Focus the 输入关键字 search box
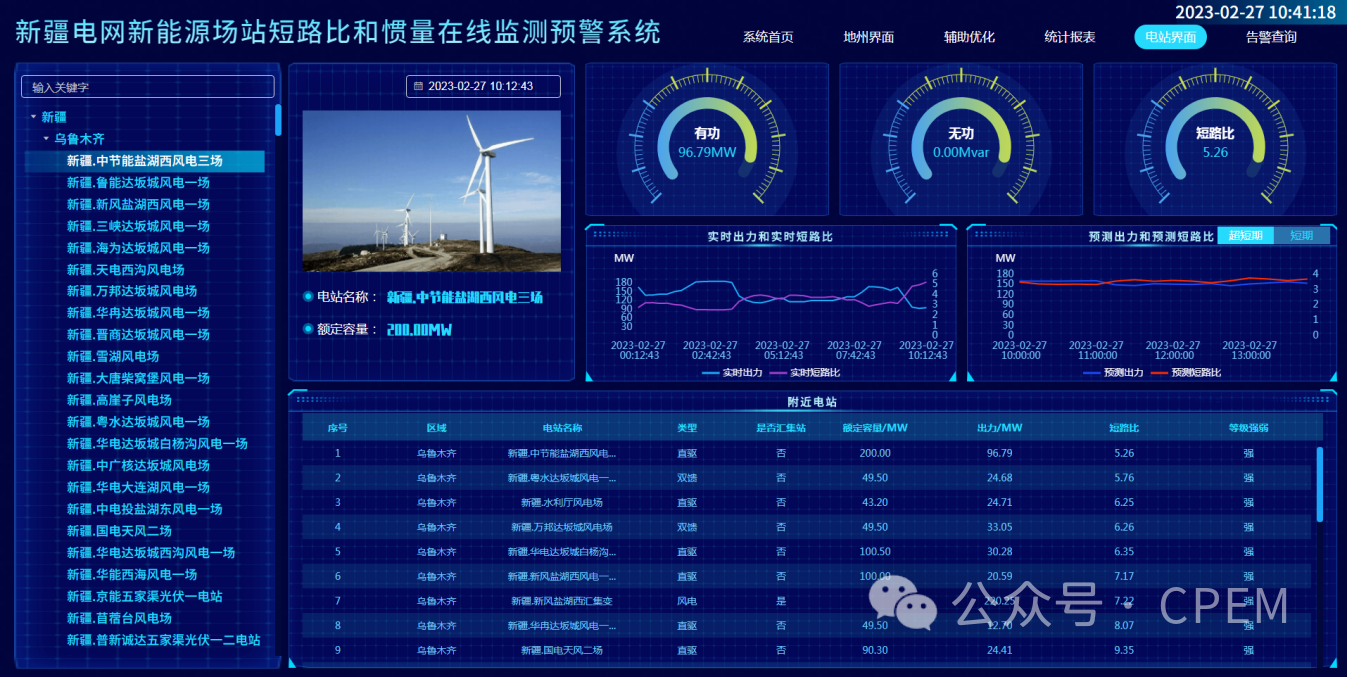Viewport: 1347px width, 677px height. [147, 87]
